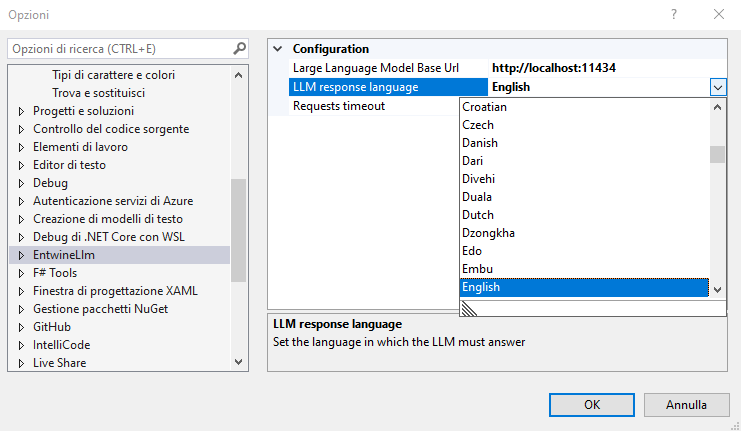Open Tipi di carattere e colori page

click(x=113, y=75)
